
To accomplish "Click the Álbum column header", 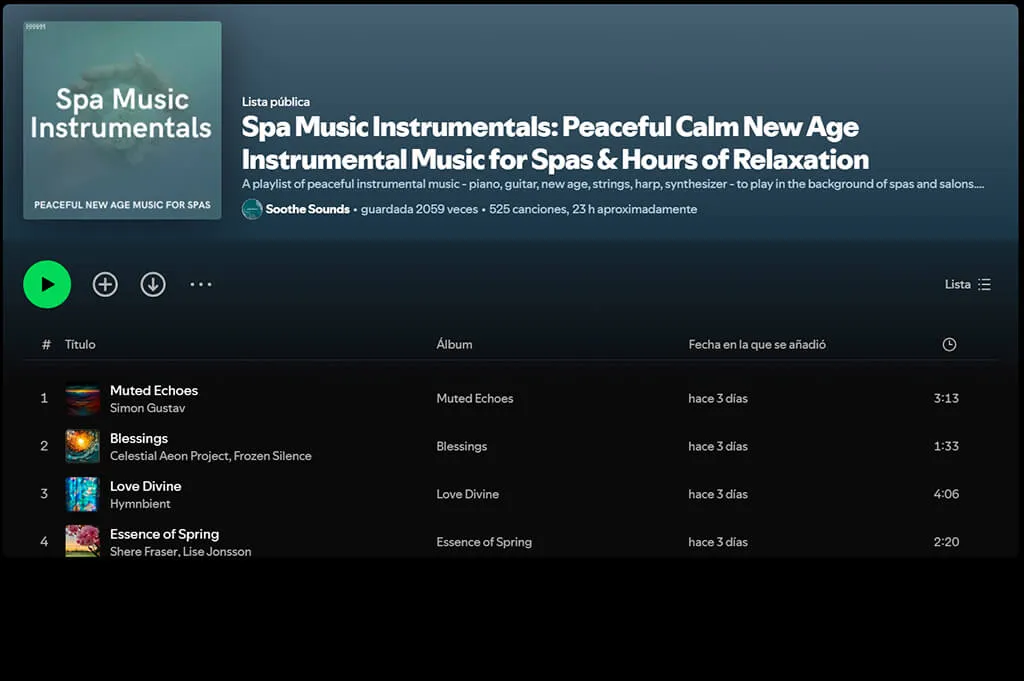I will point(454,344).
